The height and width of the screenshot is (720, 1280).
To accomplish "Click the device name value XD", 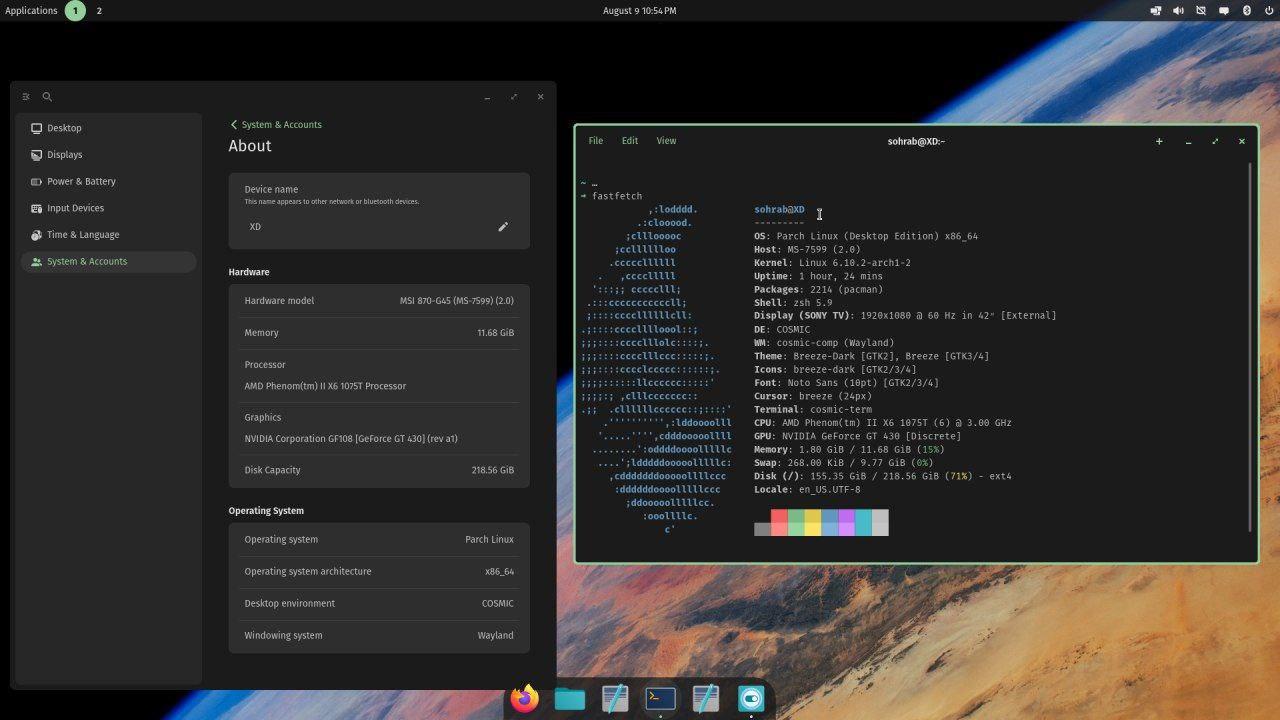I will [255, 227].
